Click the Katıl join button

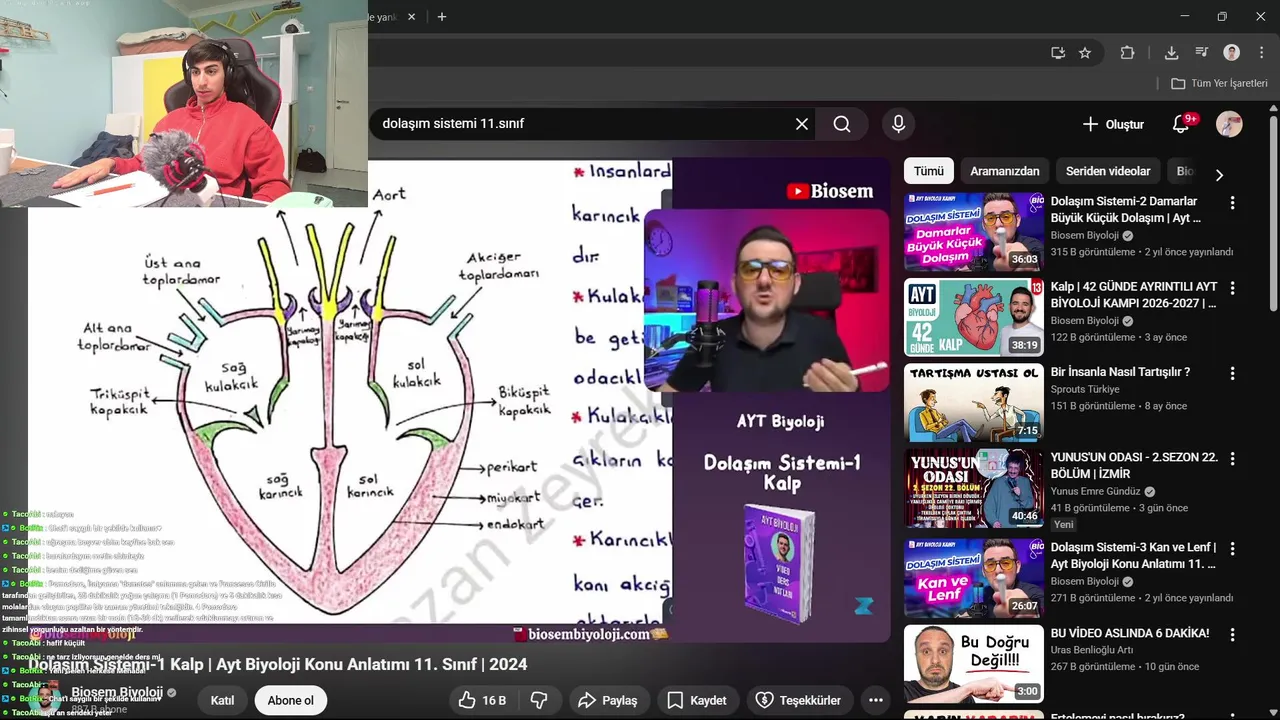(222, 700)
